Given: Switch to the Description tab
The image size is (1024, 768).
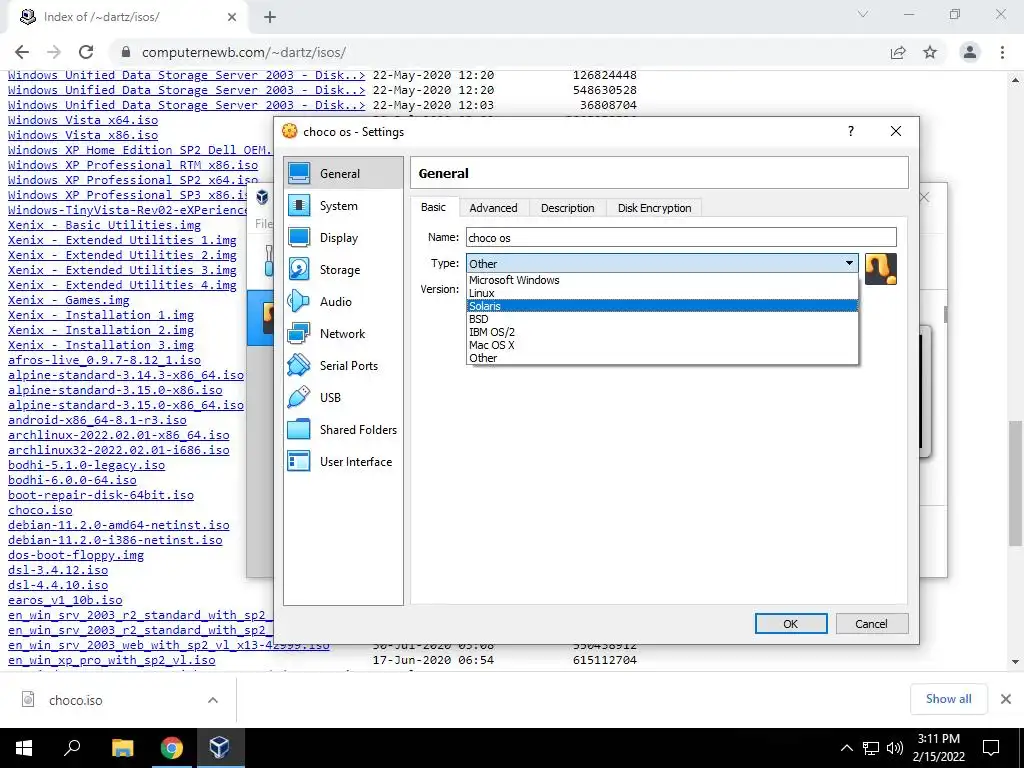Looking at the screenshot, I should click(x=568, y=208).
